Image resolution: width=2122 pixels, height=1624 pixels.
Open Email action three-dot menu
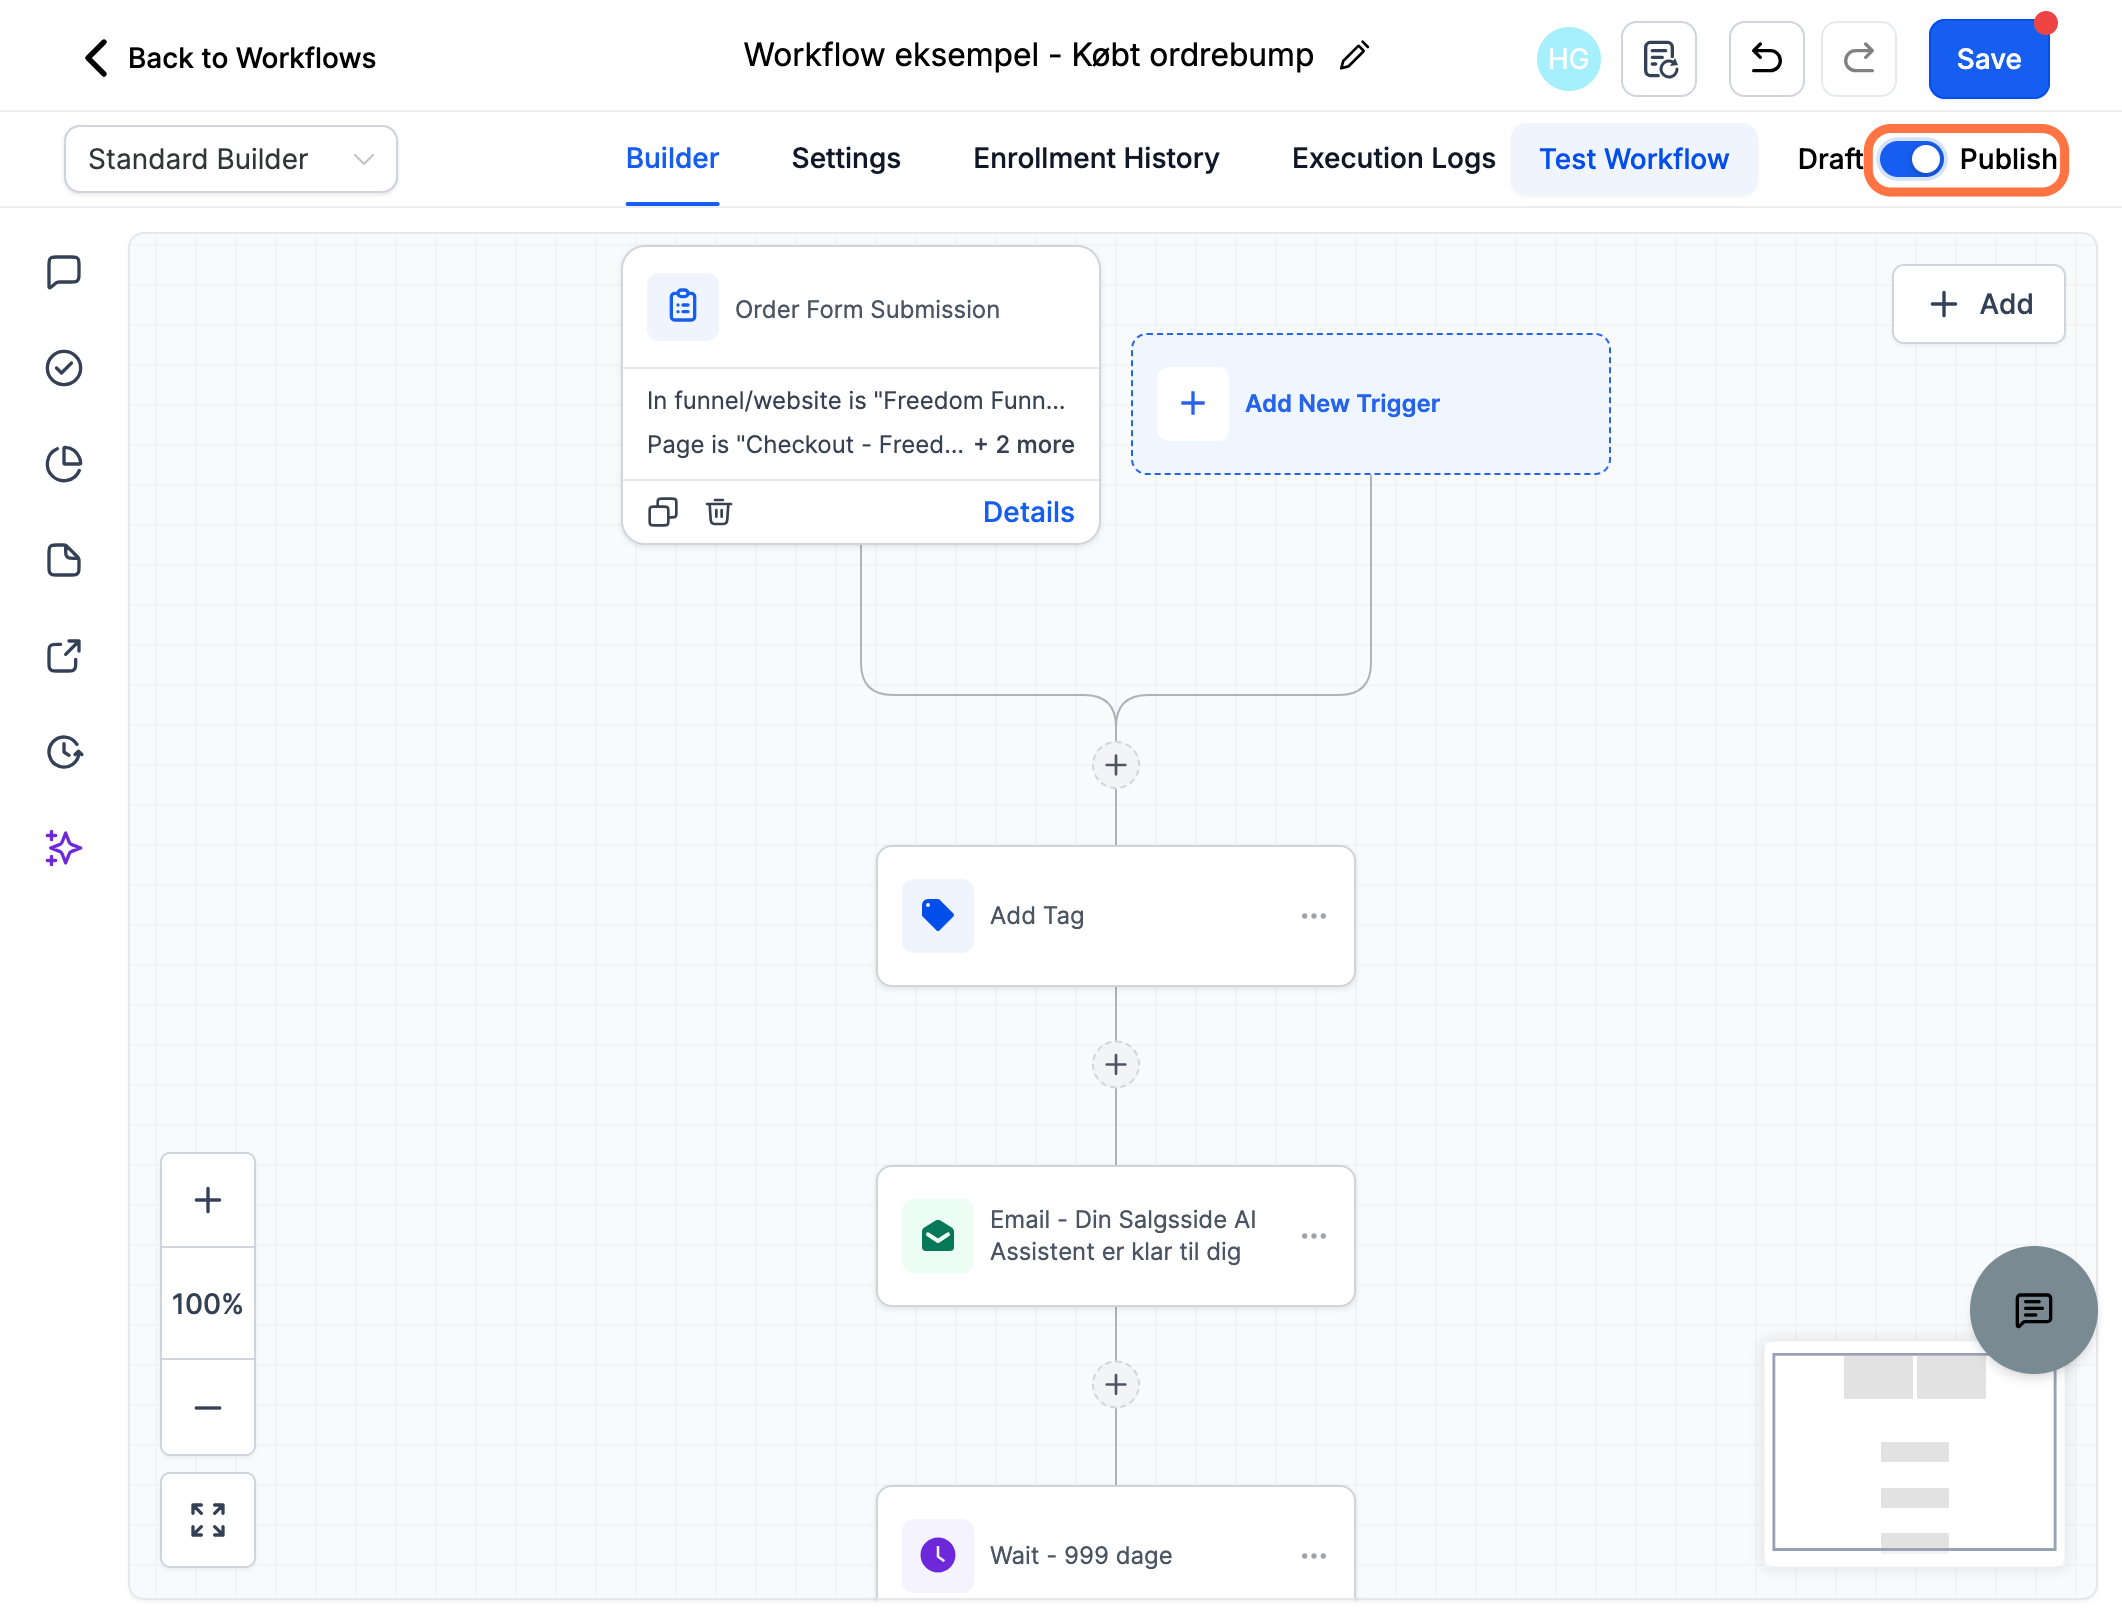pyautogui.click(x=1314, y=1236)
